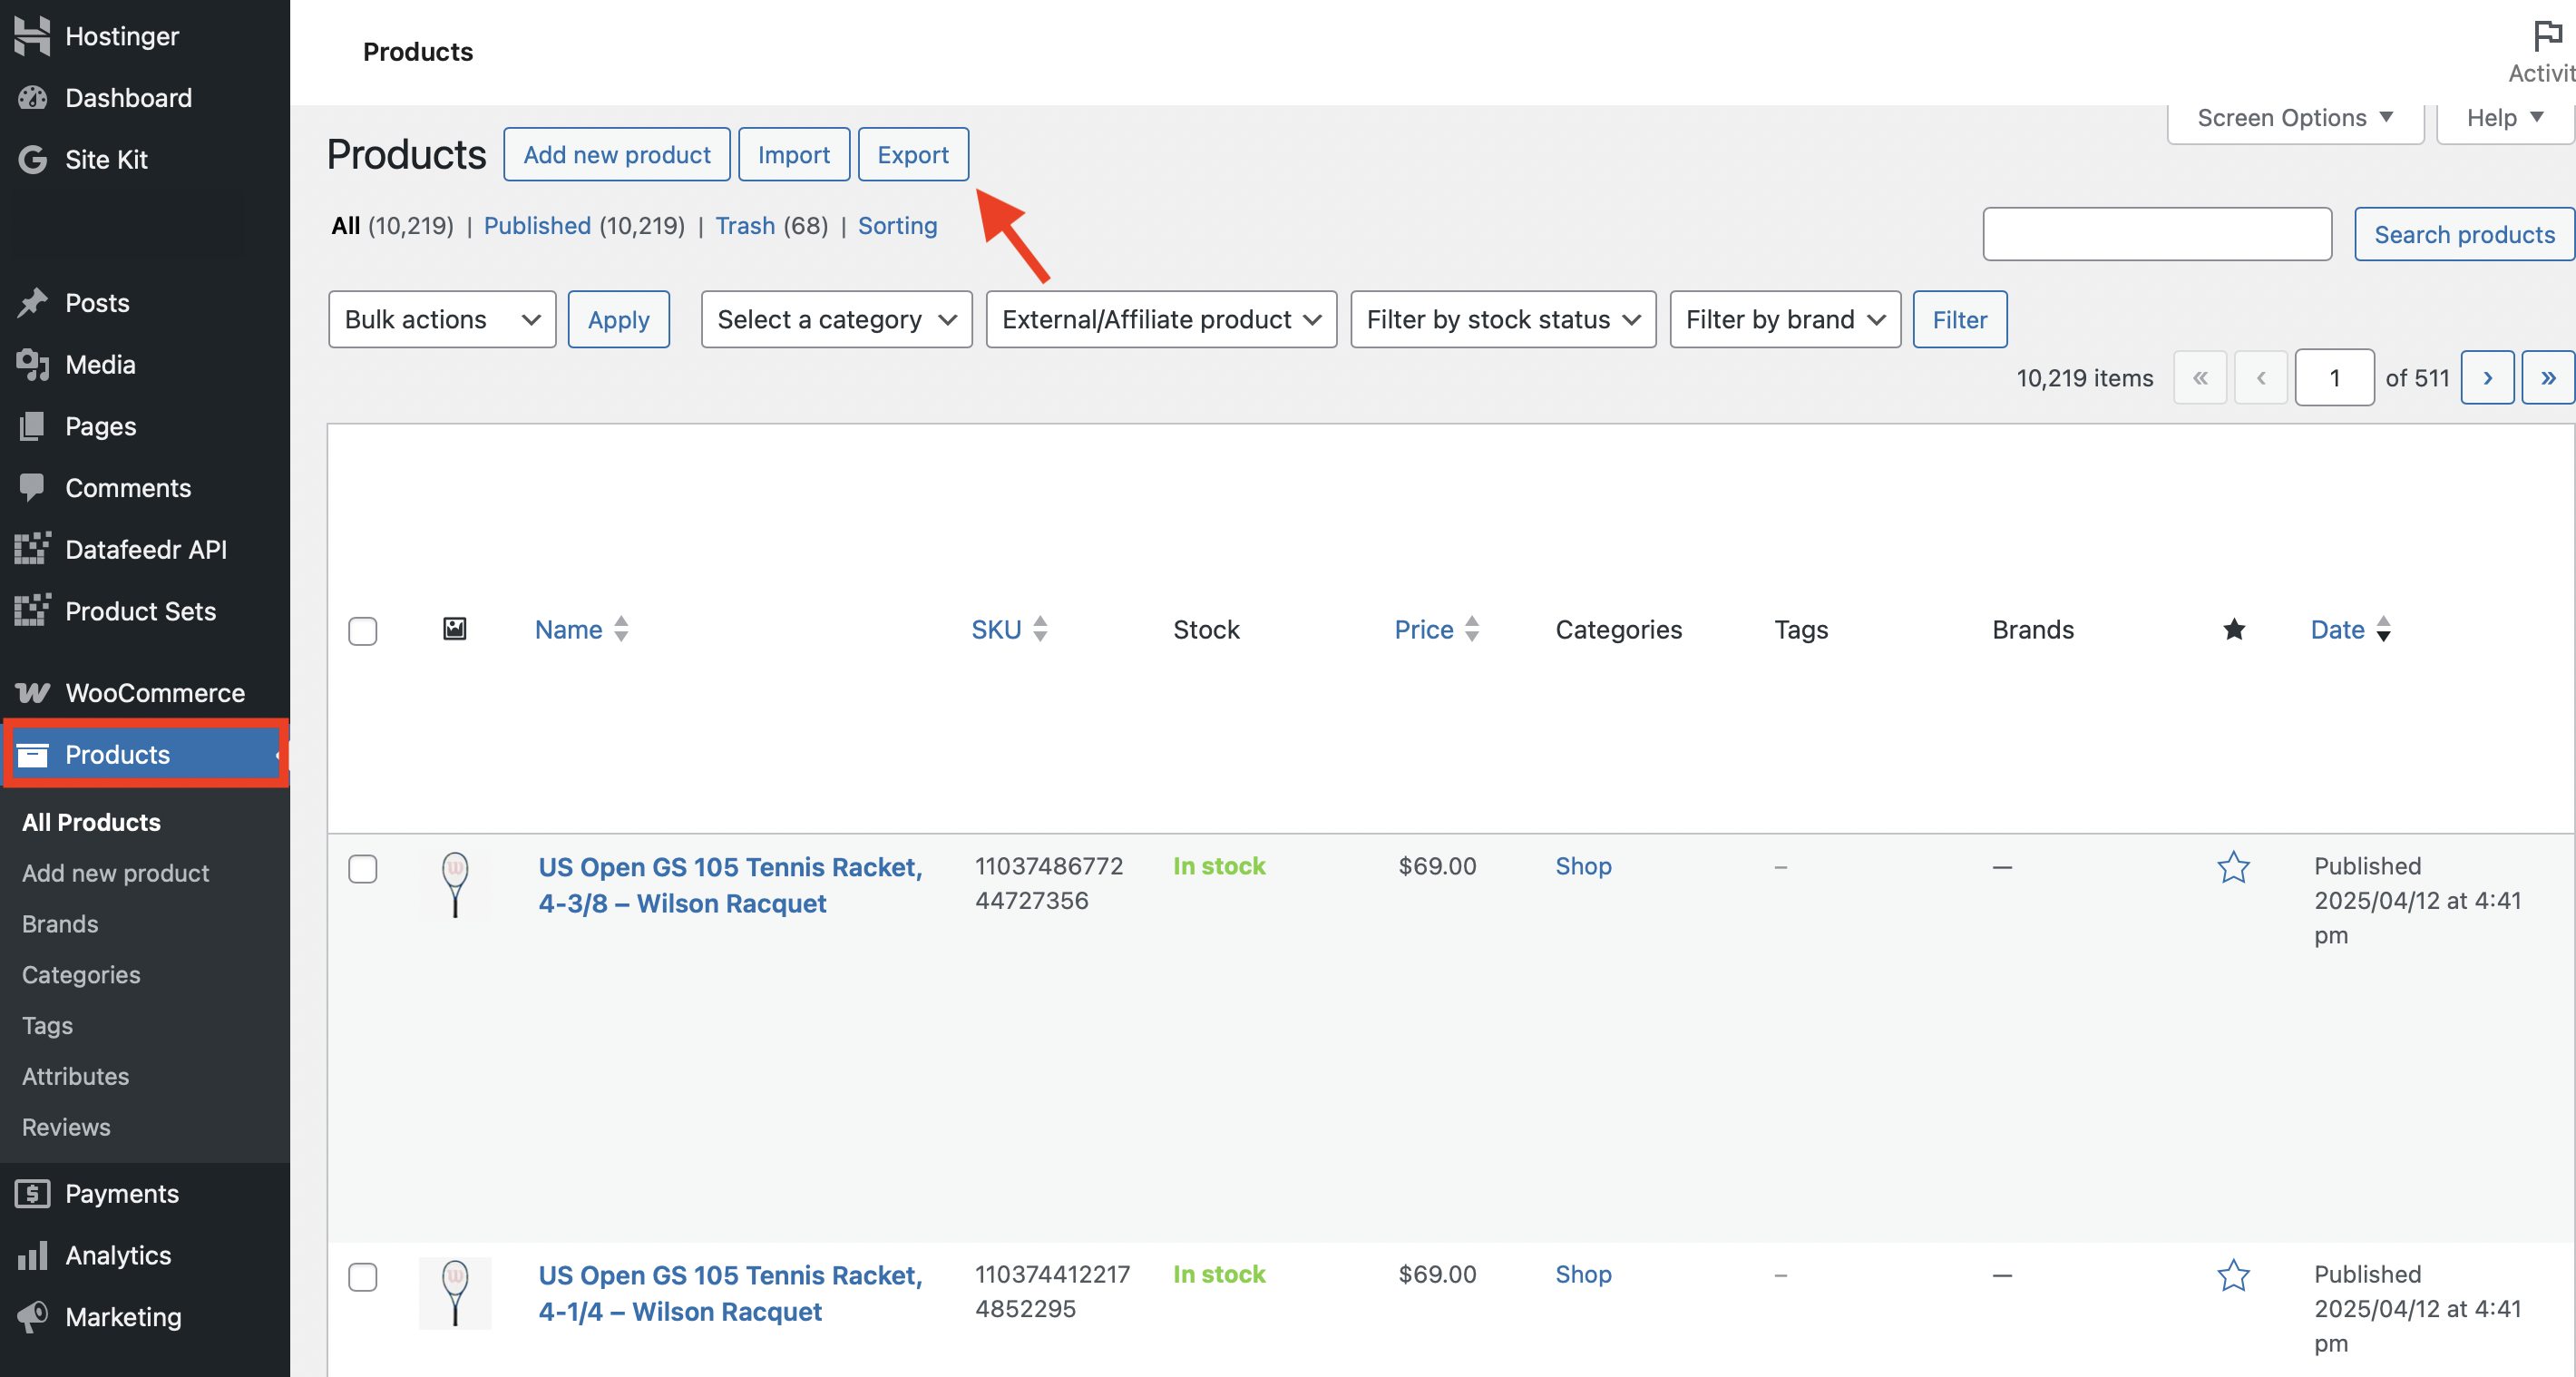Open the Filter by stock status dropdown
This screenshot has height=1377, width=2576.
click(x=1503, y=319)
